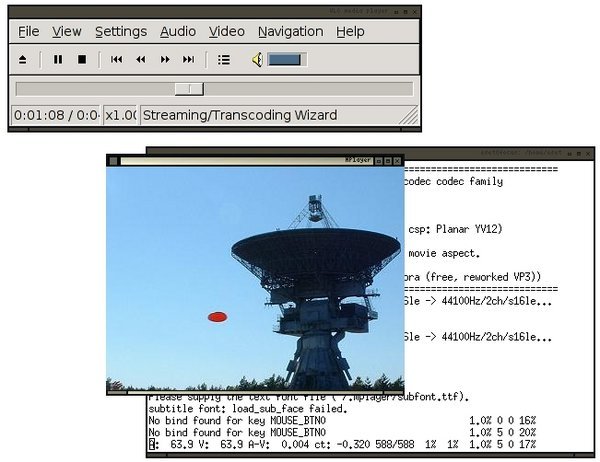Click the terminal status line '63.9 V: 63.9 A-V'
This screenshot has width=600, height=462.
point(220,444)
